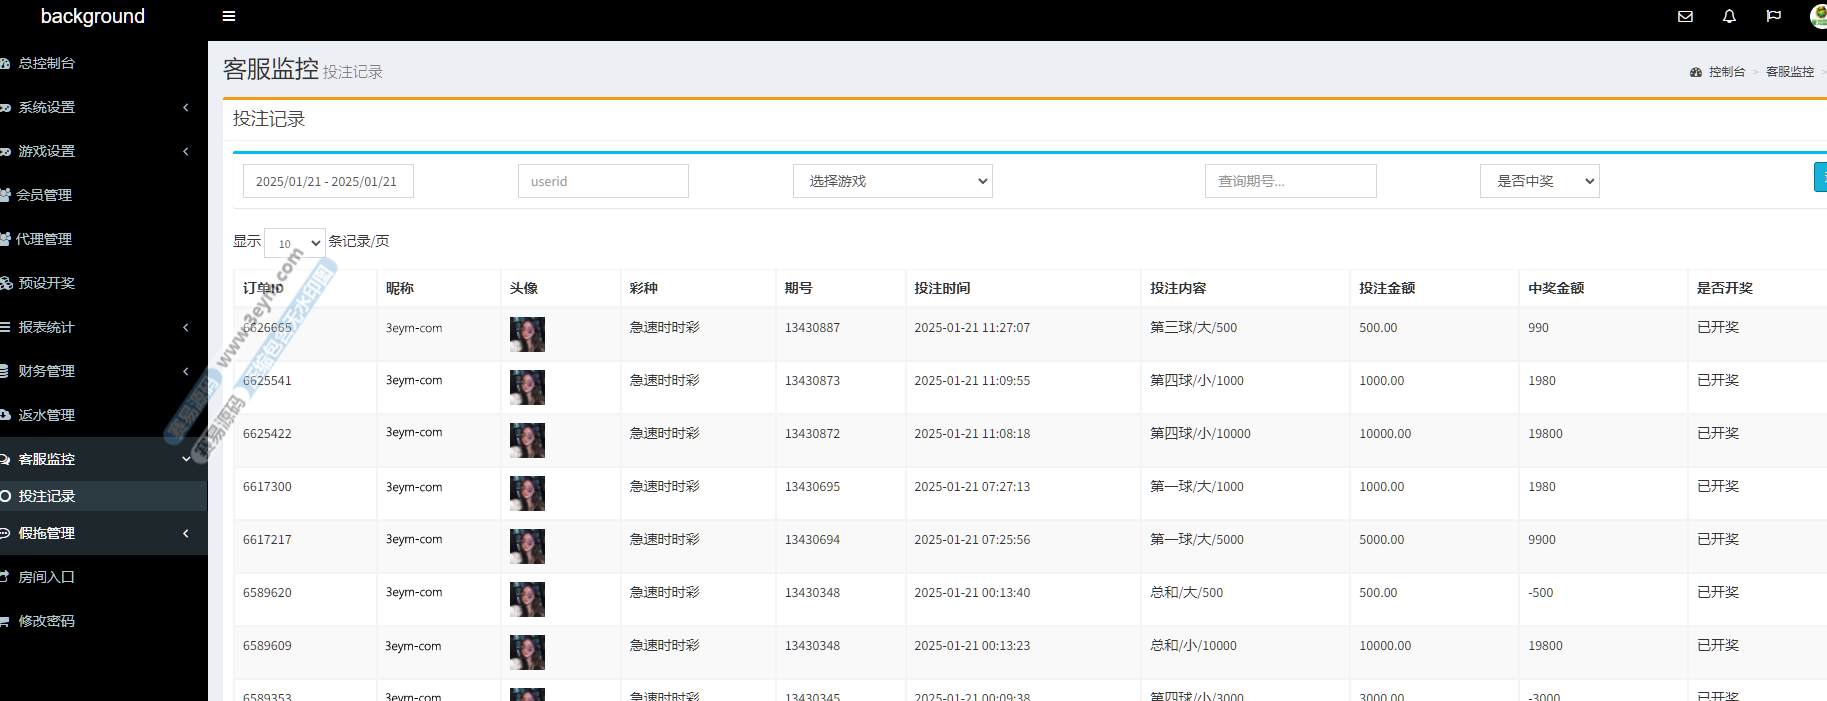The height and width of the screenshot is (701, 1827).
Task: Click the 客服监控 breadcrumb link
Action: pyautogui.click(x=1789, y=72)
